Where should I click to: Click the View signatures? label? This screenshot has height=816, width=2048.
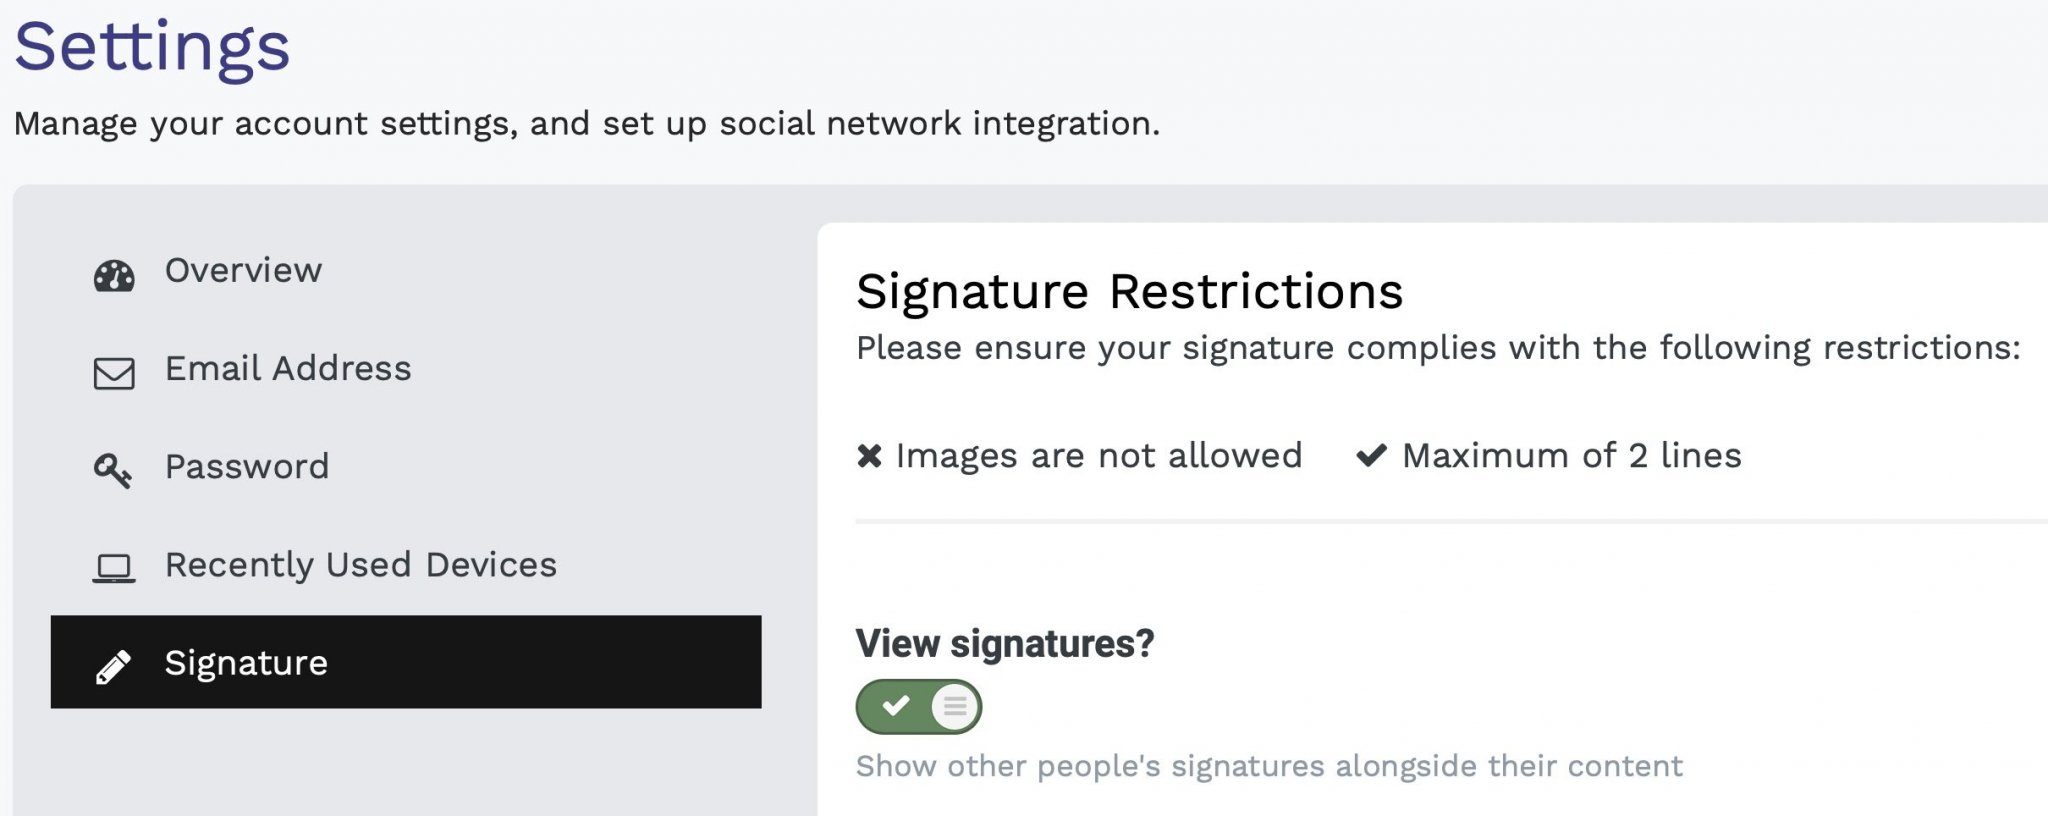(x=1005, y=644)
